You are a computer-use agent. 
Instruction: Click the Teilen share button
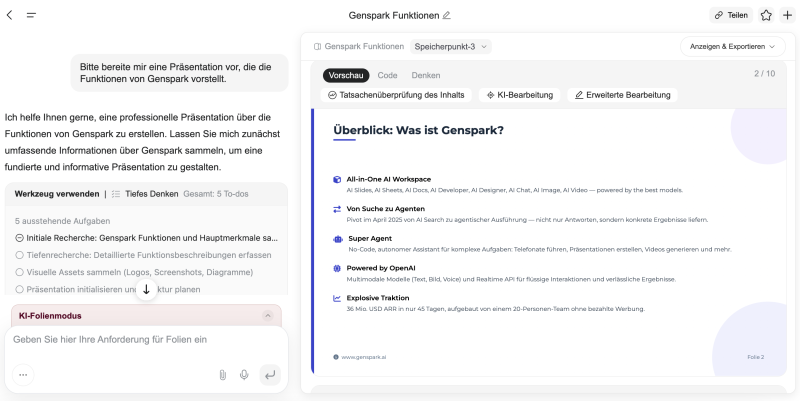[731, 15]
